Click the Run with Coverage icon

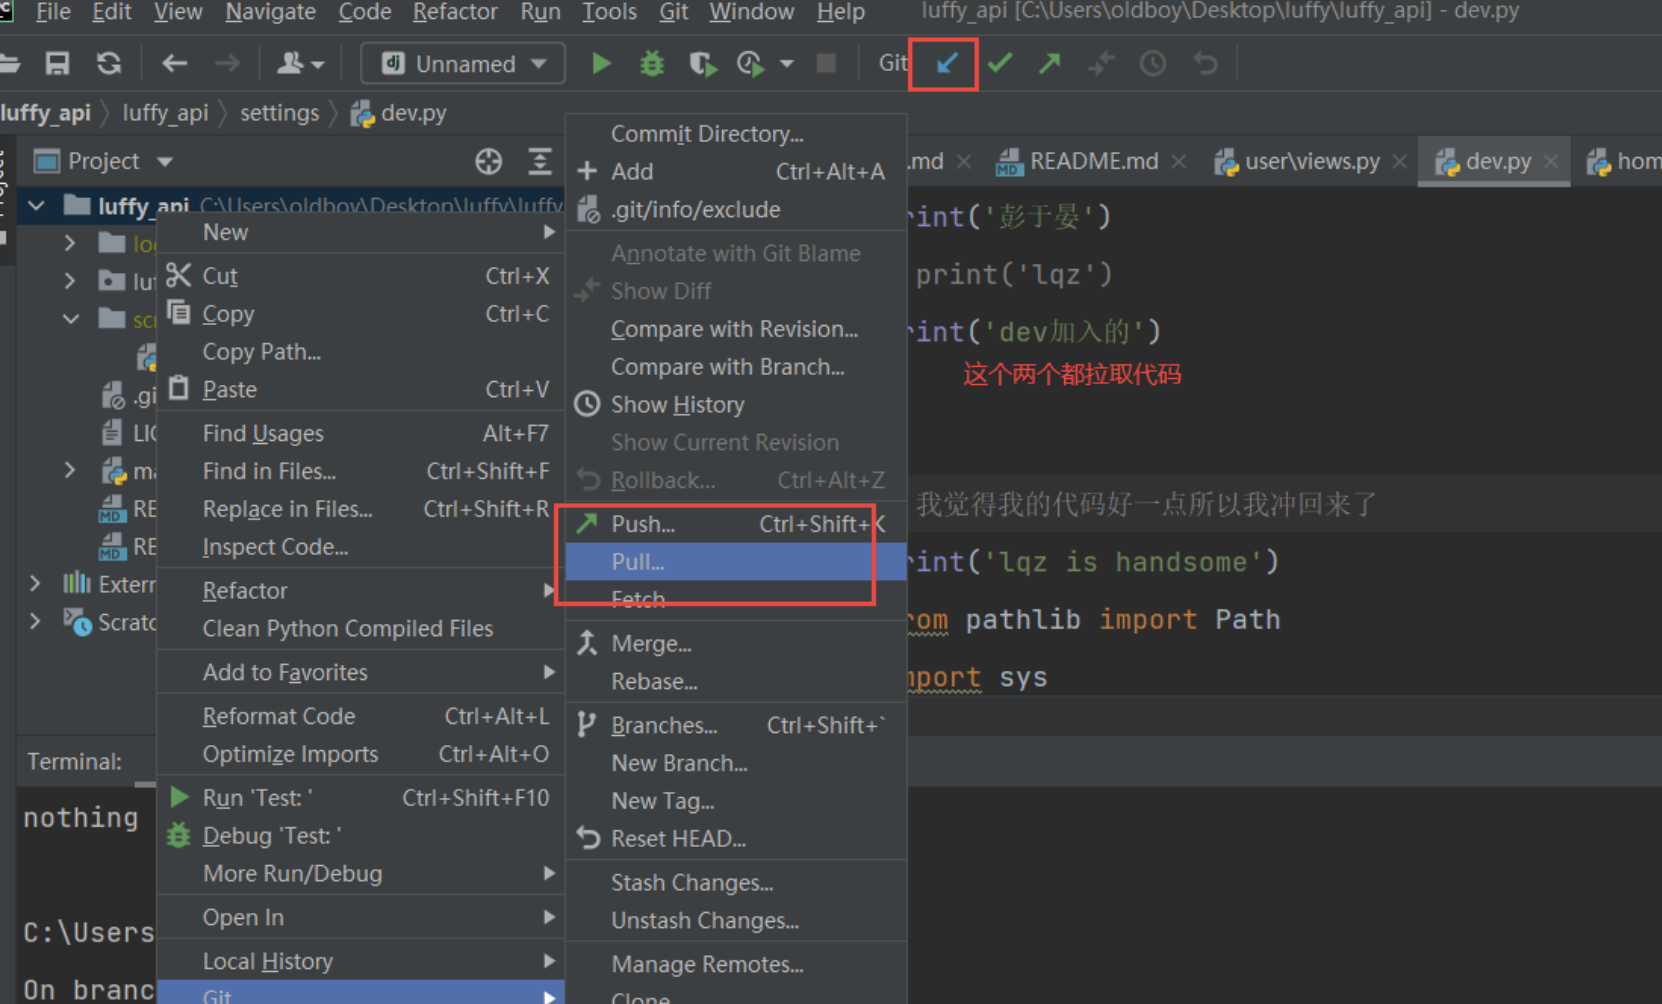pos(703,64)
